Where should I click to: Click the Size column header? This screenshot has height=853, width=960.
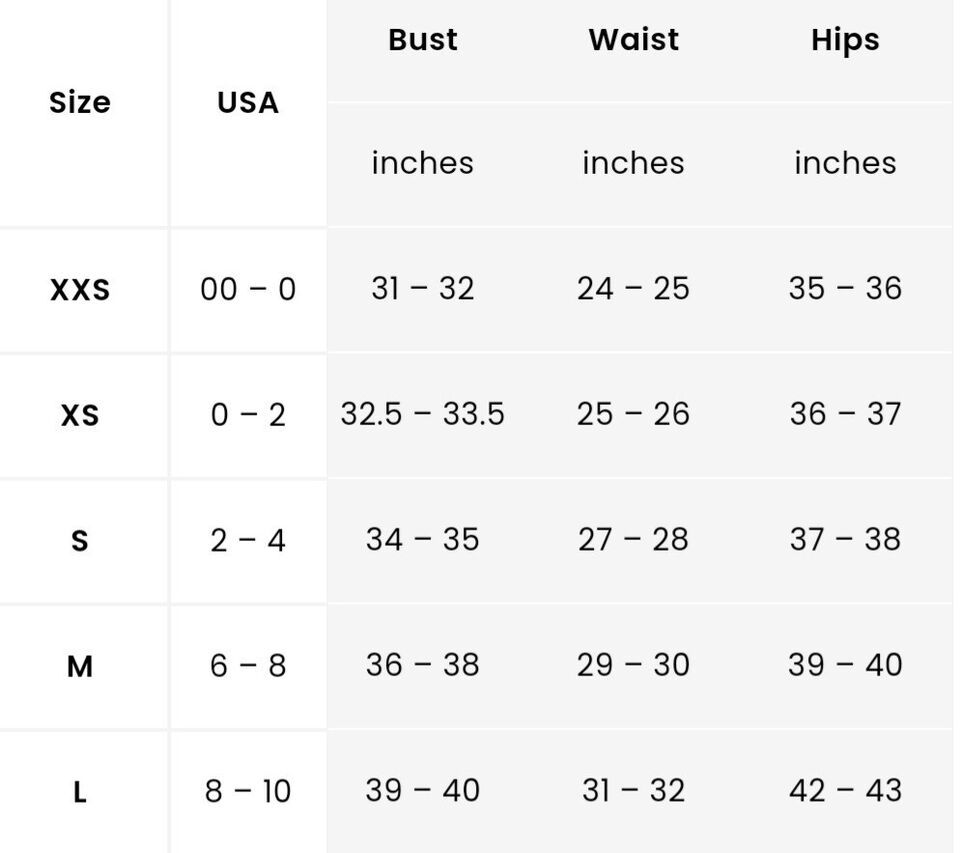pyautogui.click(x=80, y=102)
